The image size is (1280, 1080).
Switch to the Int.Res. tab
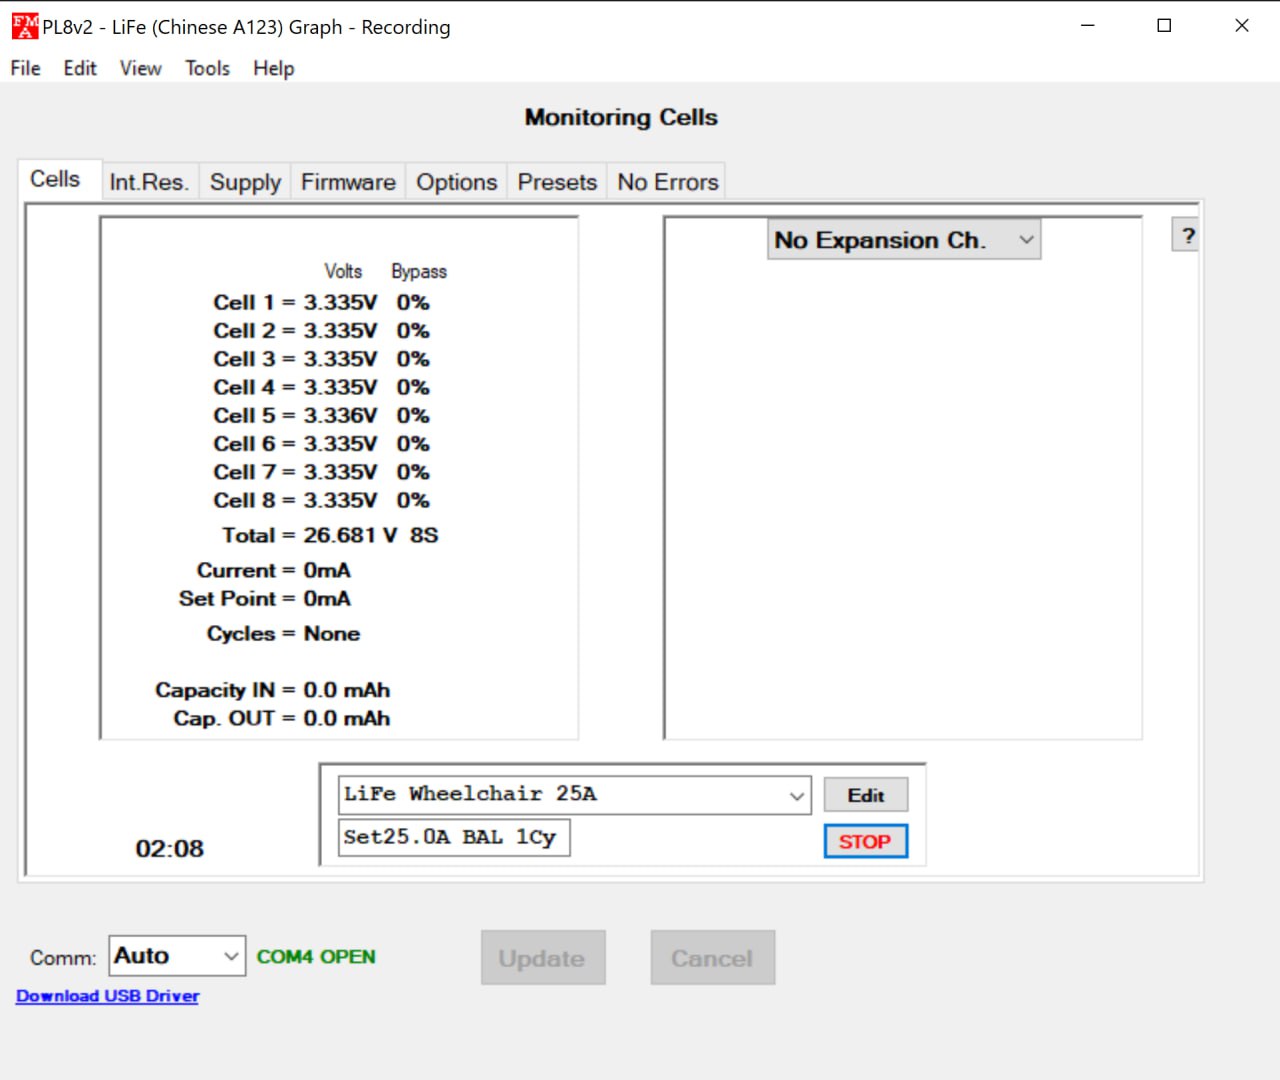pos(149,182)
